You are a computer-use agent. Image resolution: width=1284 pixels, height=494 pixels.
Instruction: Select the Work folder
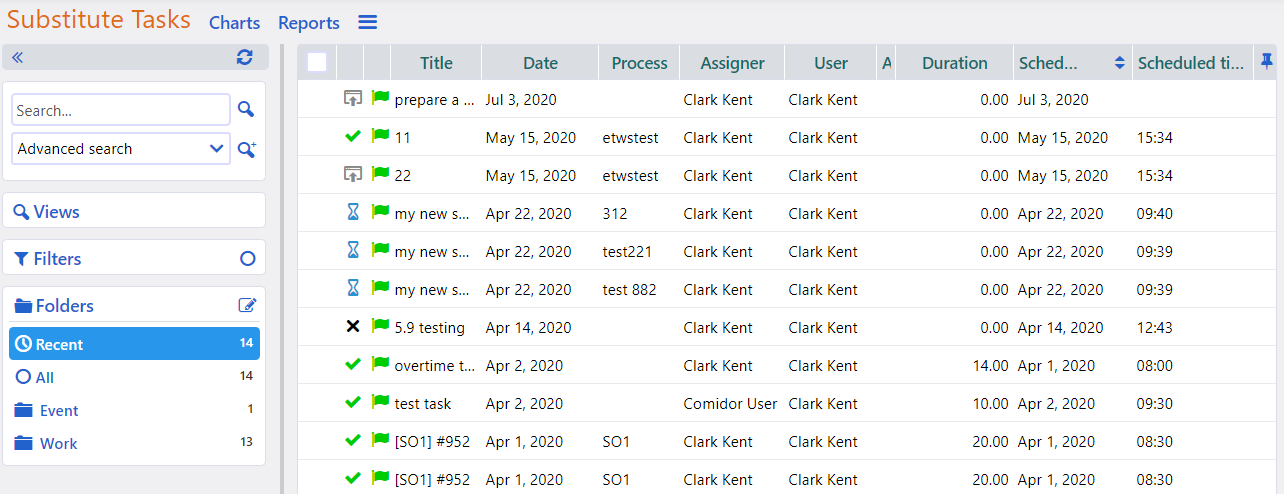point(58,443)
